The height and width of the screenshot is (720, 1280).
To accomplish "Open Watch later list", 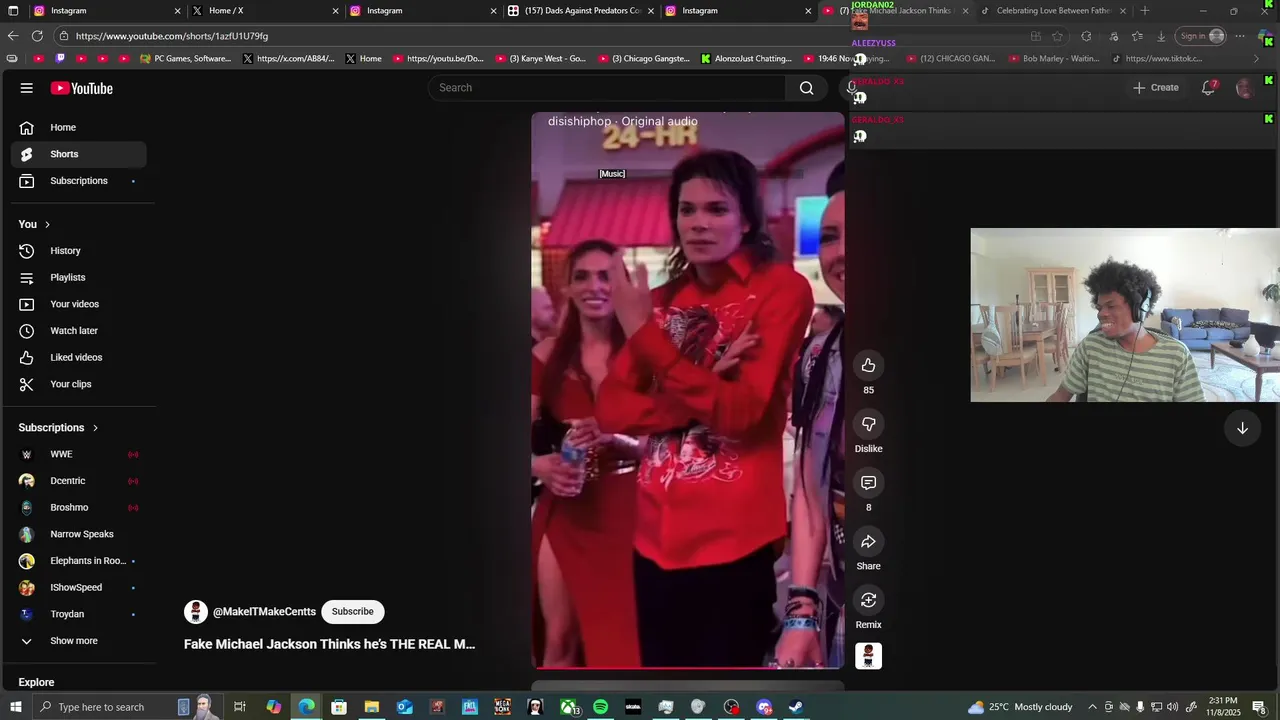I will click(78, 331).
